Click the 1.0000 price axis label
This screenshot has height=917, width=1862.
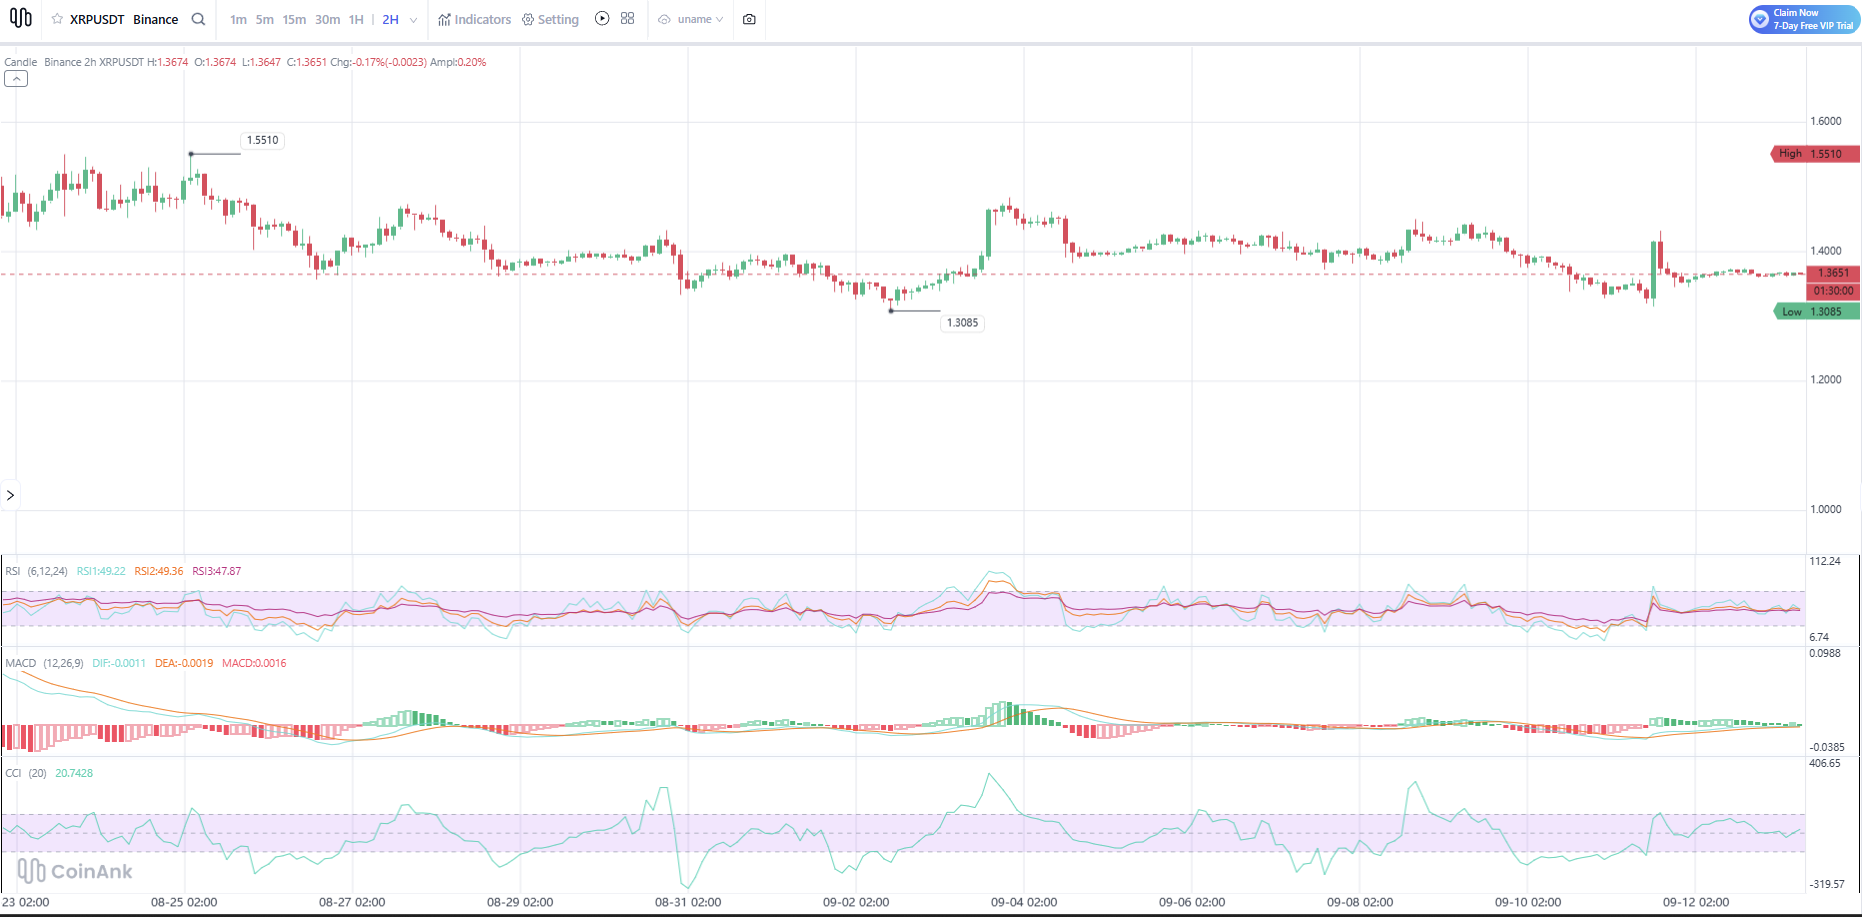pyautogui.click(x=1826, y=509)
